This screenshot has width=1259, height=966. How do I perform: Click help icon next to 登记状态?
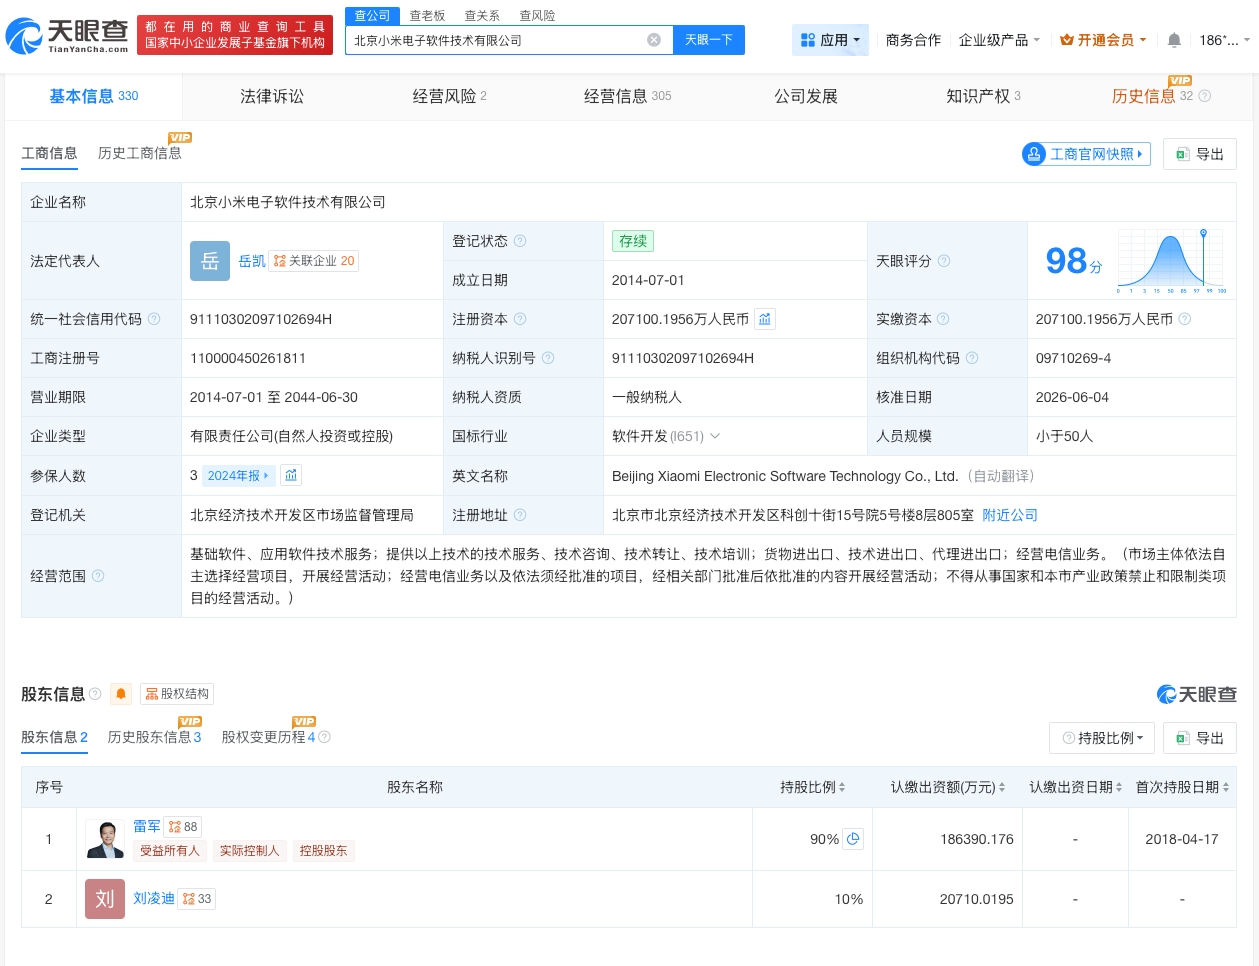(520, 241)
